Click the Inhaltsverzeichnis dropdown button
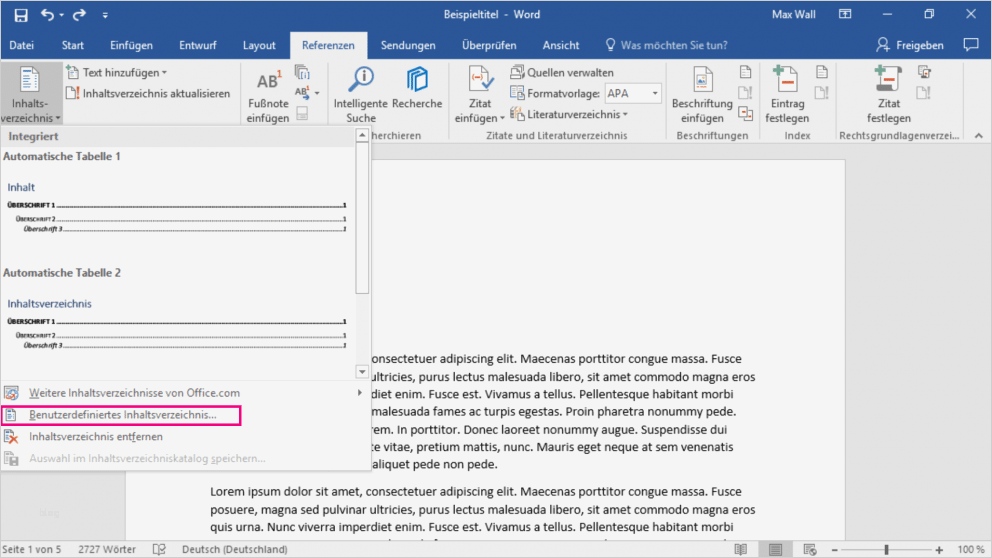992x558 pixels. coord(30,95)
